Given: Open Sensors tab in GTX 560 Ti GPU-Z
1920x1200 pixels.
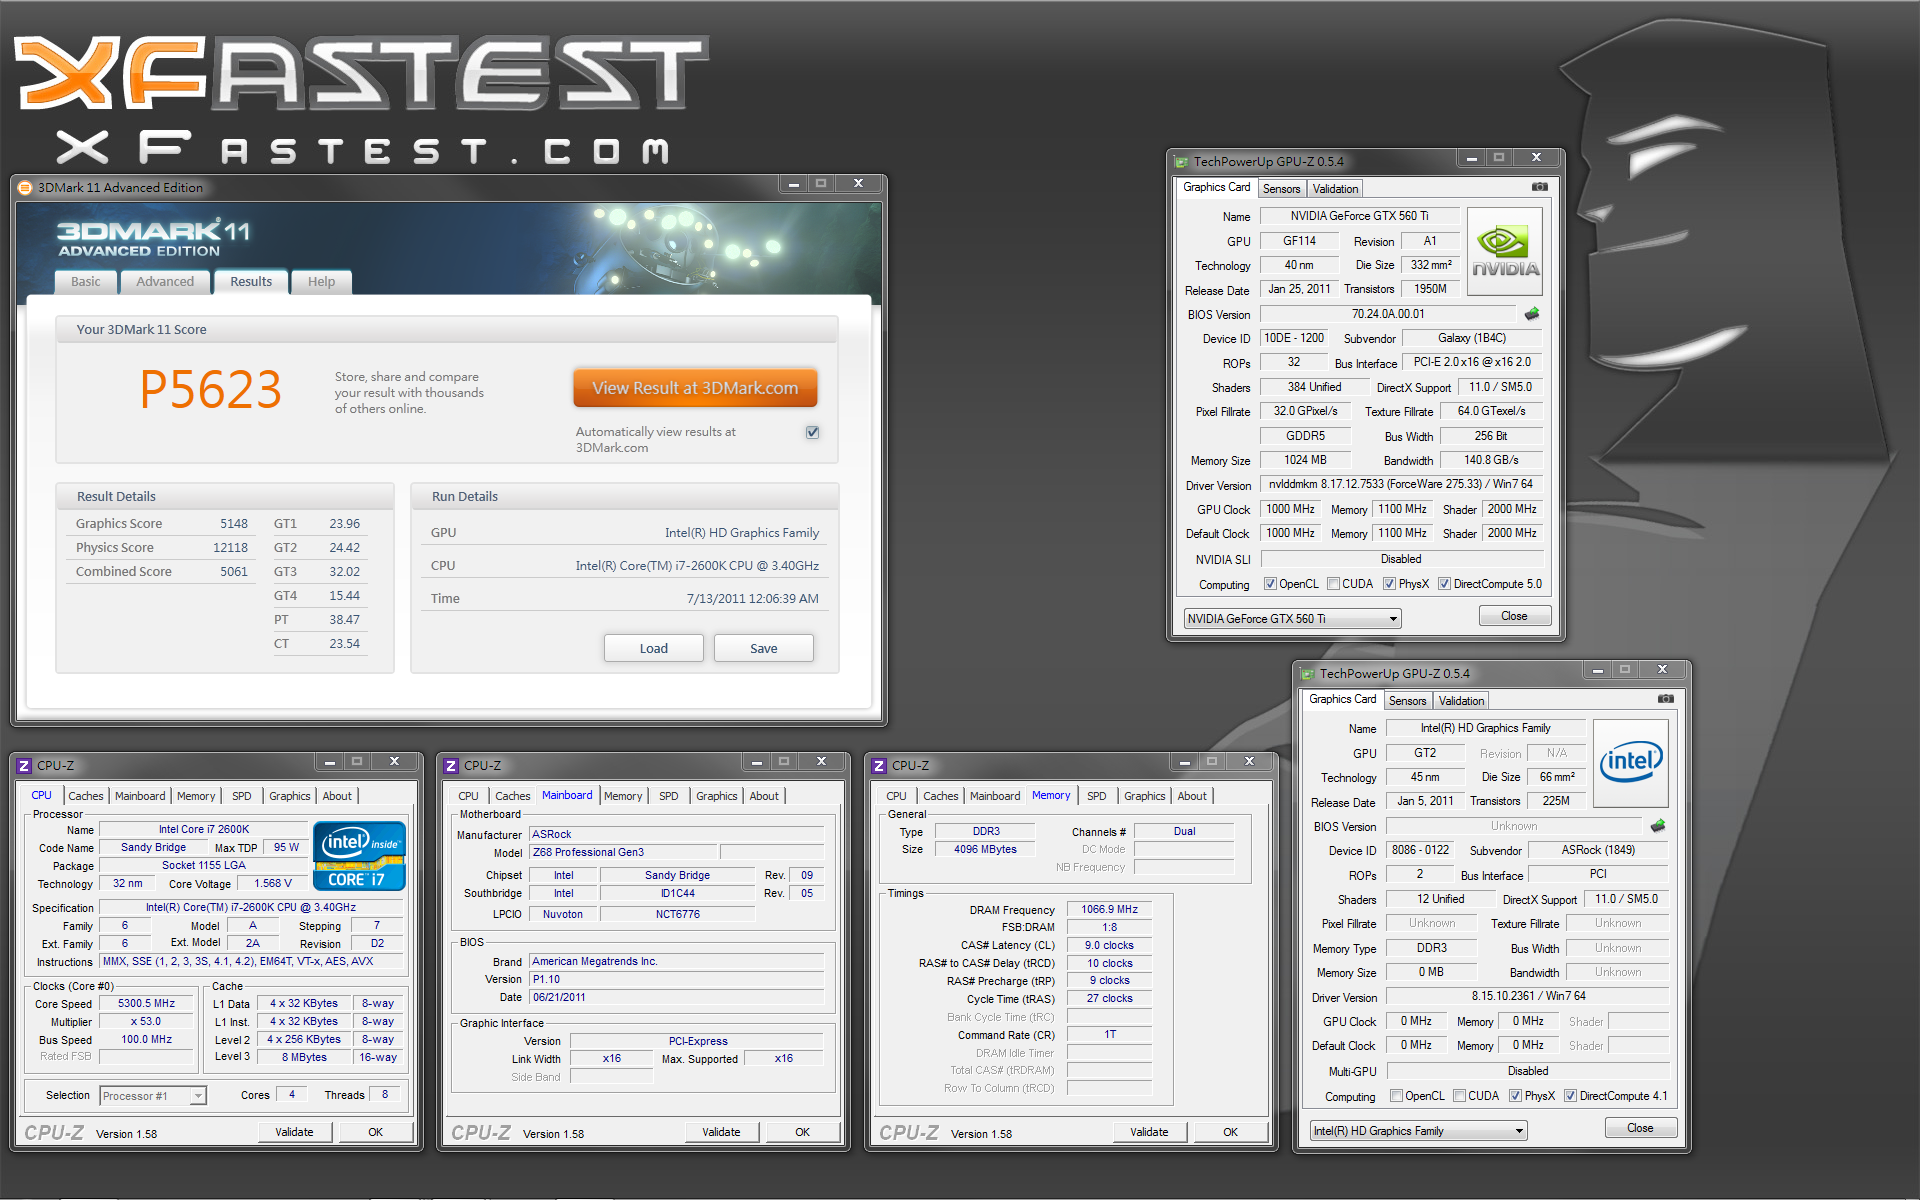Looking at the screenshot, I should point(1281,189).
